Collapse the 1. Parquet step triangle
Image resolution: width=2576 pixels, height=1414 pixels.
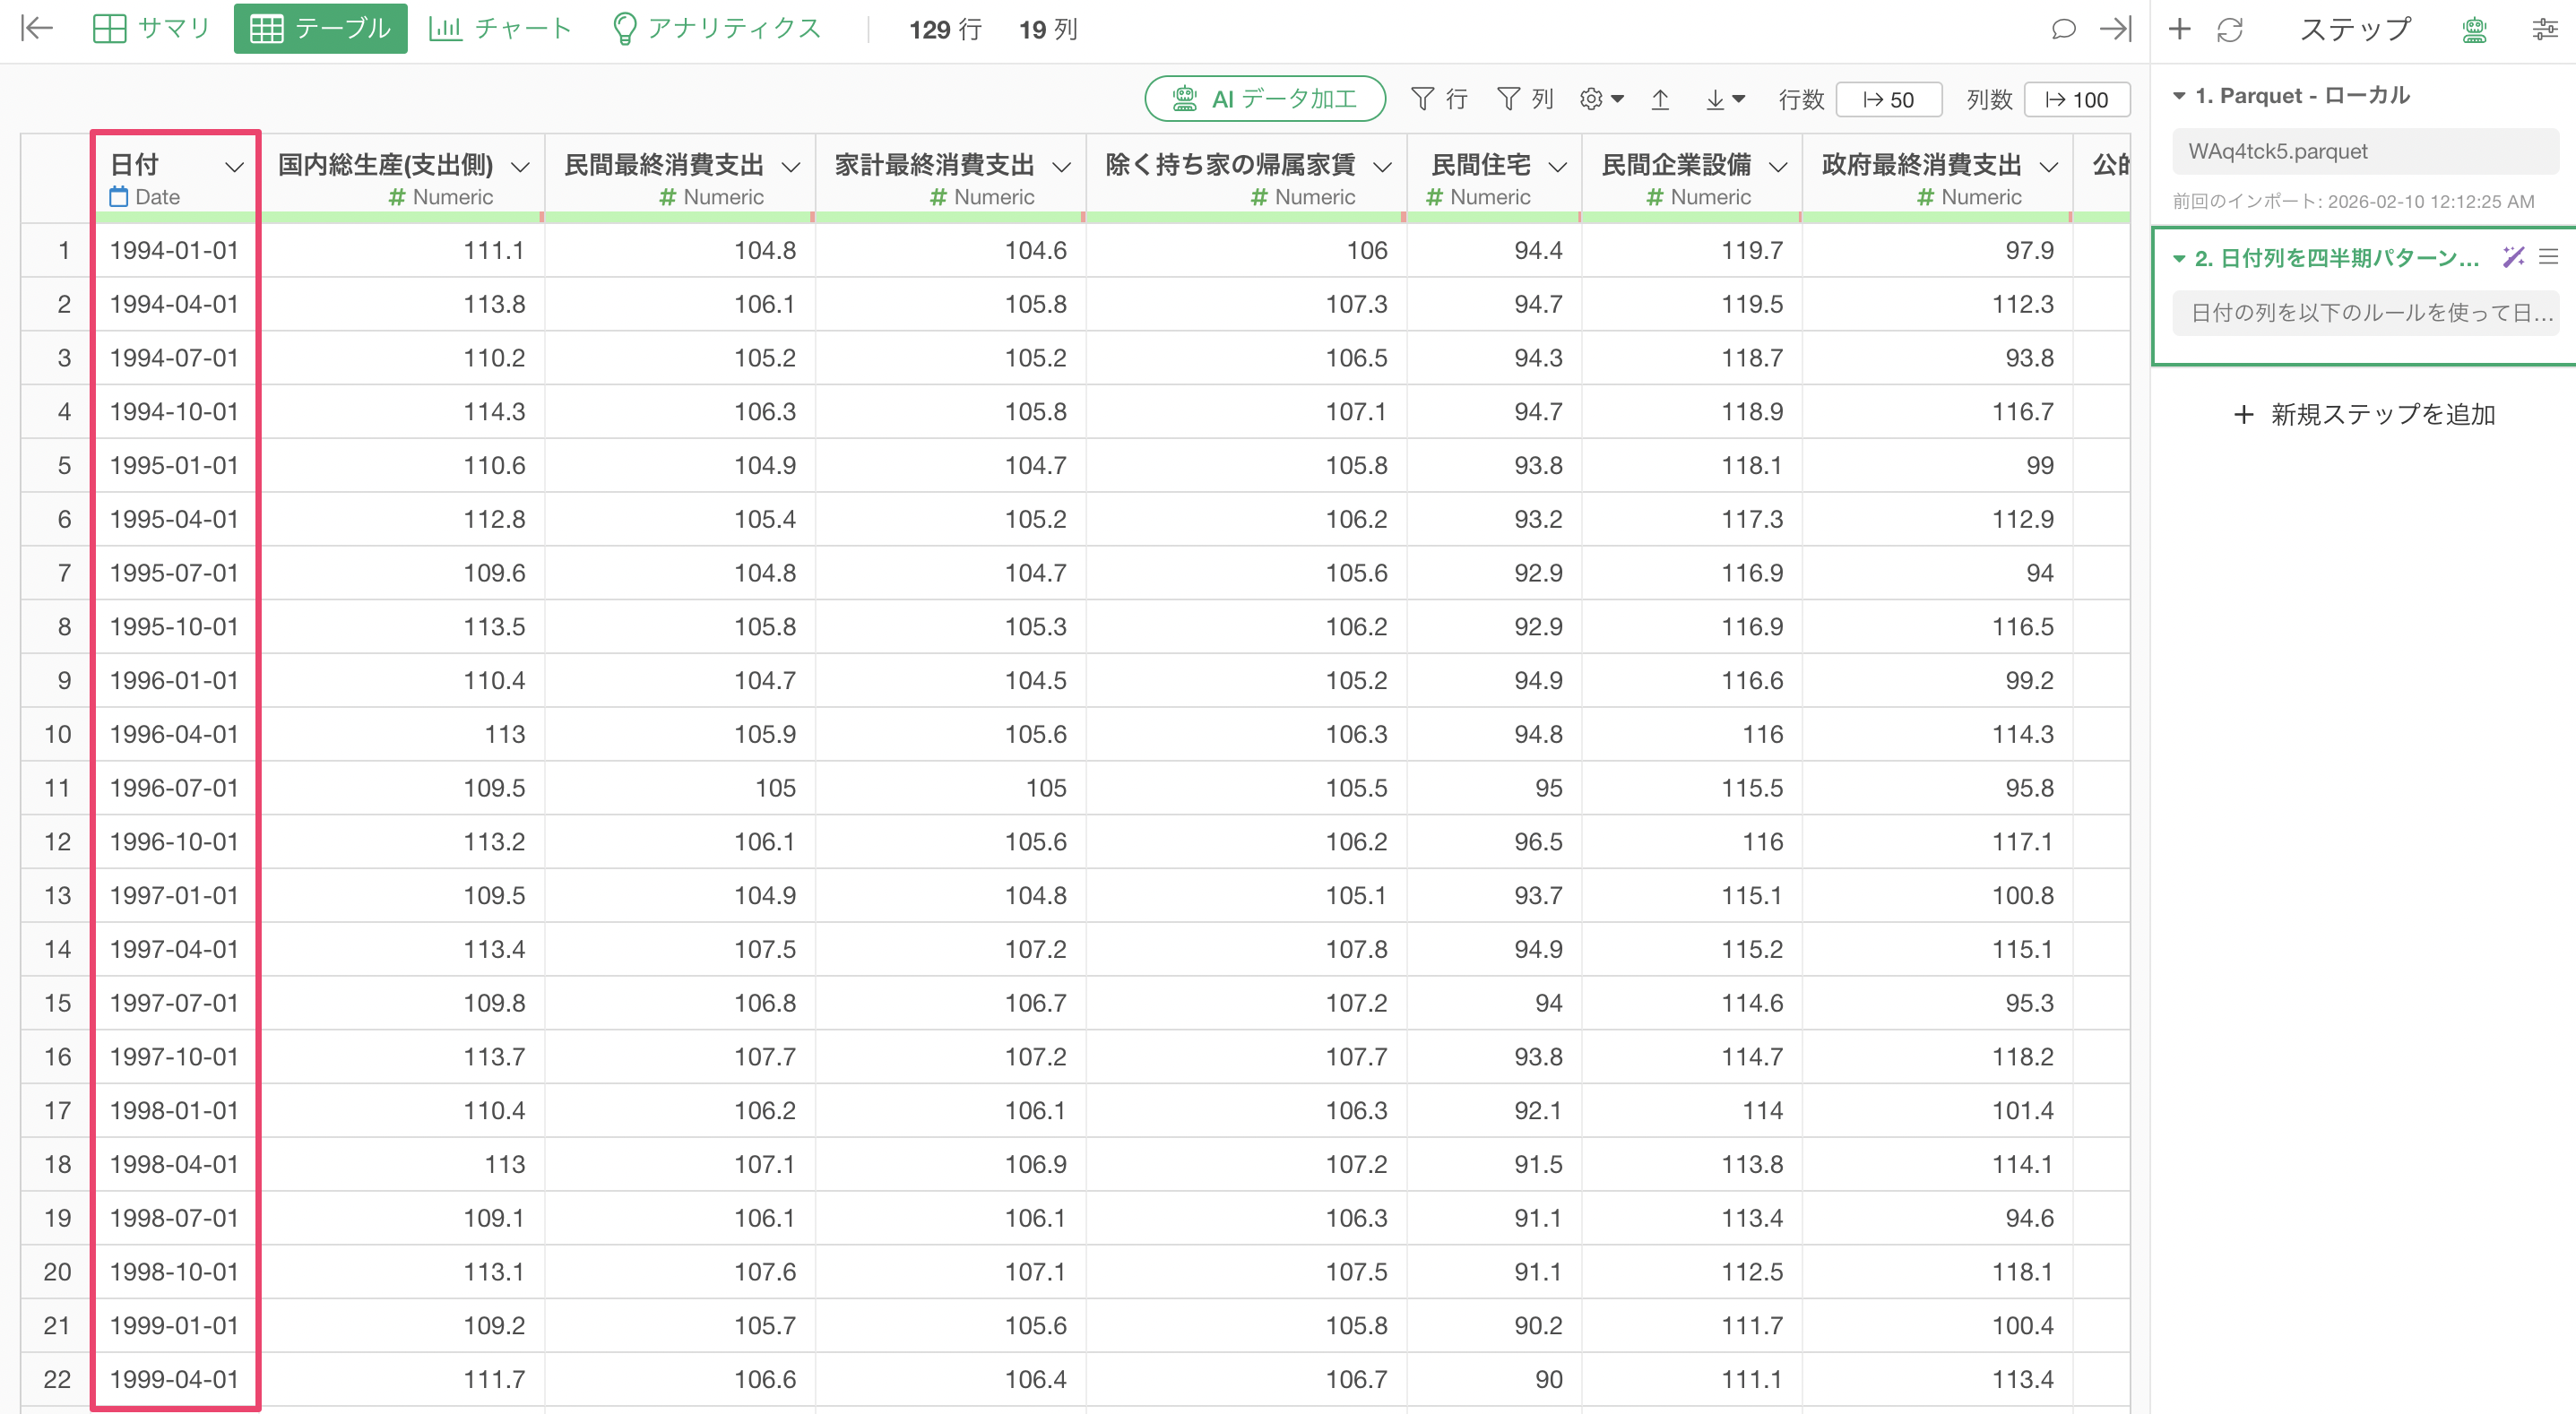tap(2179, 96)
